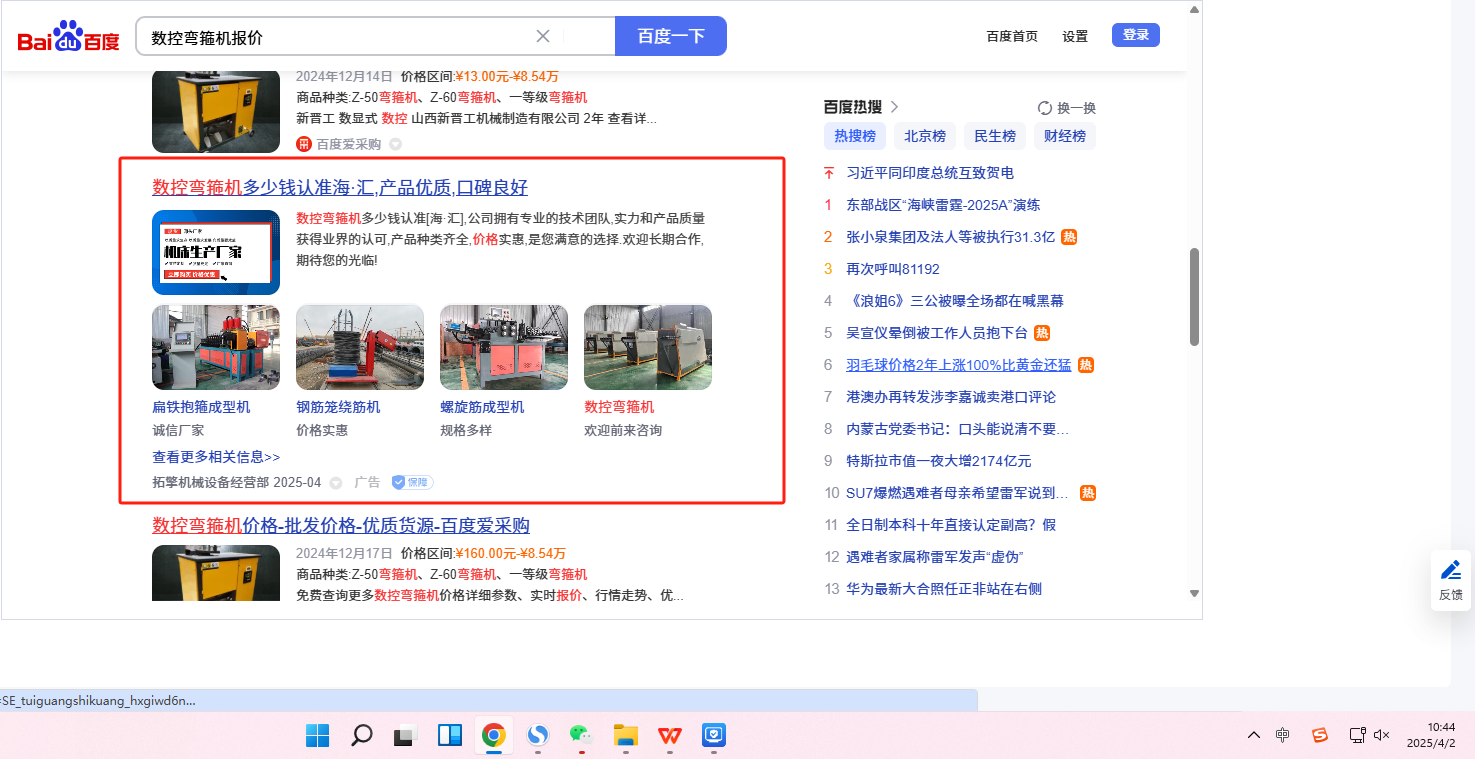Open hot search 华为最新大合照任正非站在右侧

point(944,589)
